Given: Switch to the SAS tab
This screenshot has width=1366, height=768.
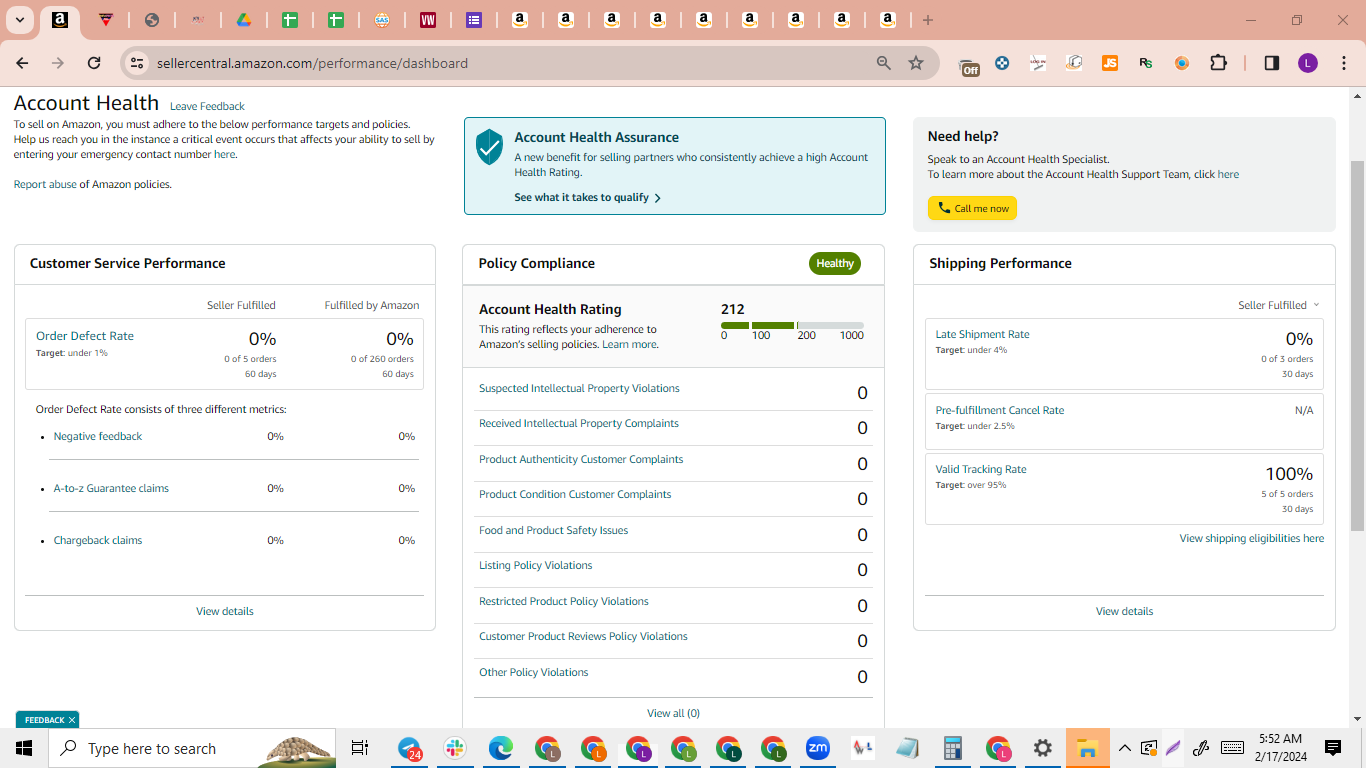Looking at the screenshot, I should click(382, 20).
